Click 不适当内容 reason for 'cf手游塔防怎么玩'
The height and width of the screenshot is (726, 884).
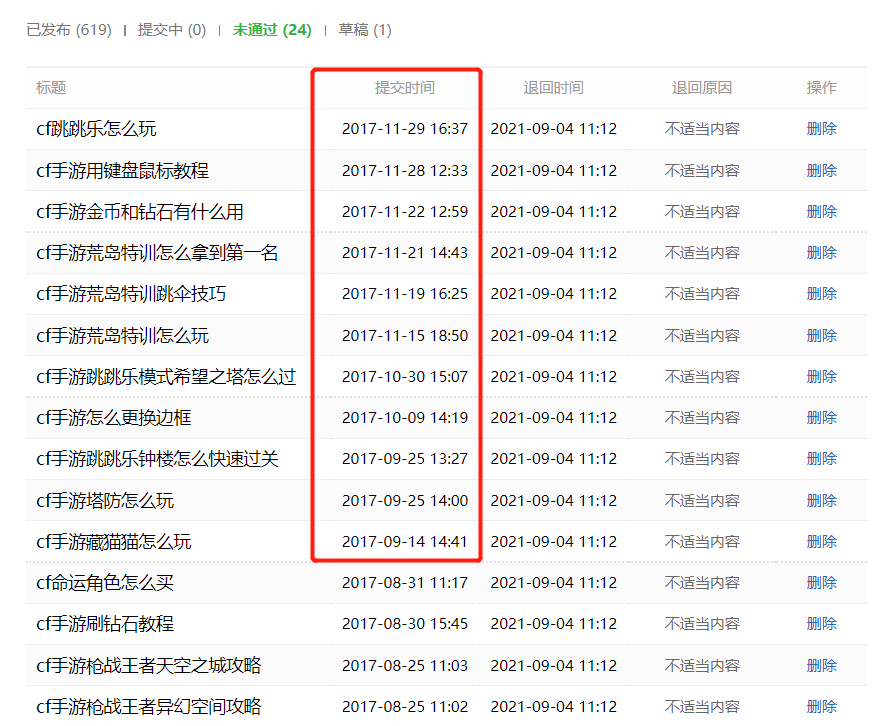702,501
